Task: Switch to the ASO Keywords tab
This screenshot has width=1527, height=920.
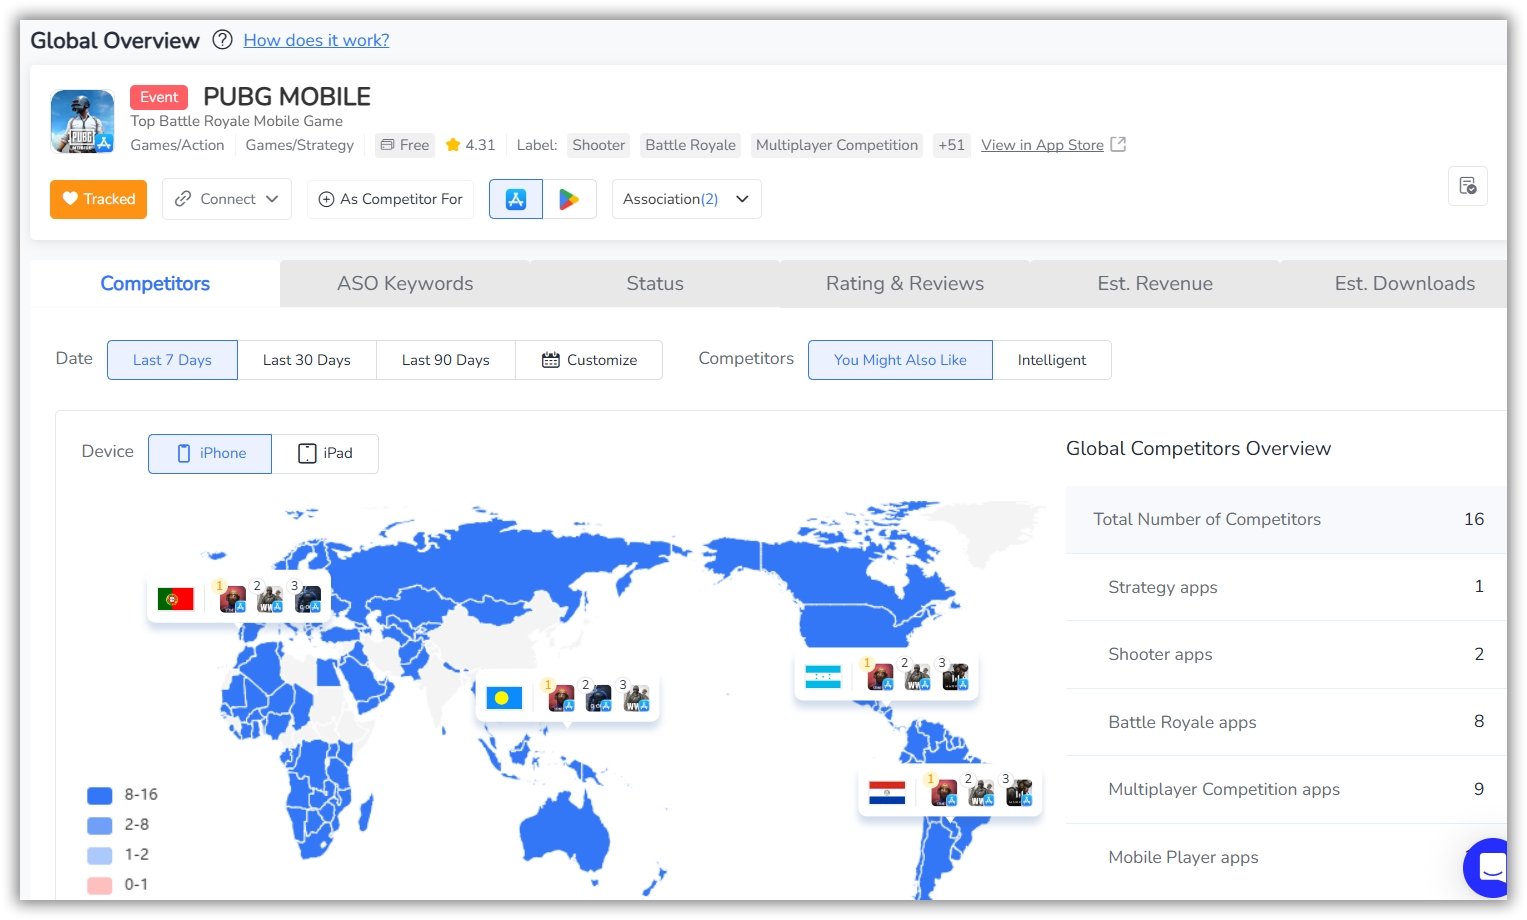Action: coord(405,283)
